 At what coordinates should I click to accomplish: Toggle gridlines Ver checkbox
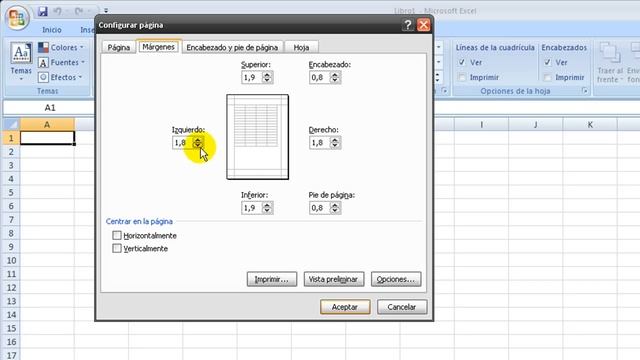[x=462, y=62]
